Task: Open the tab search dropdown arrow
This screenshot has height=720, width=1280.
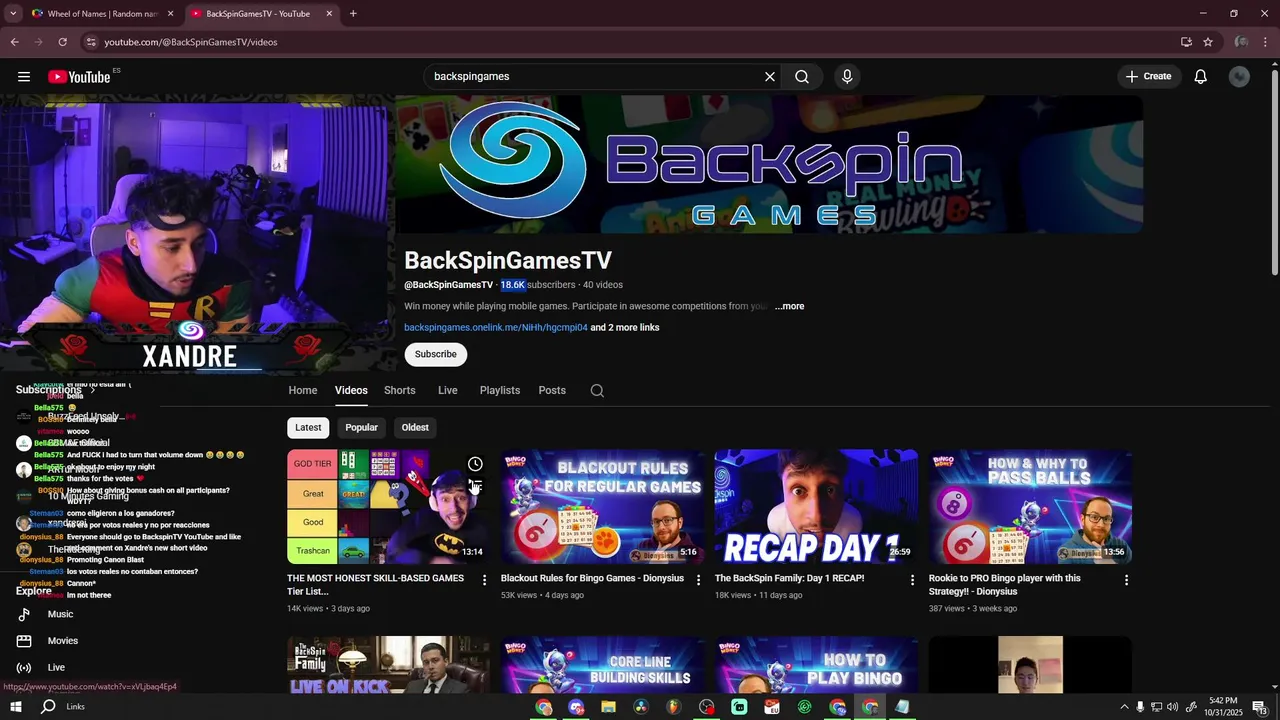Action: pyautogui.click(x=13, y=14)
